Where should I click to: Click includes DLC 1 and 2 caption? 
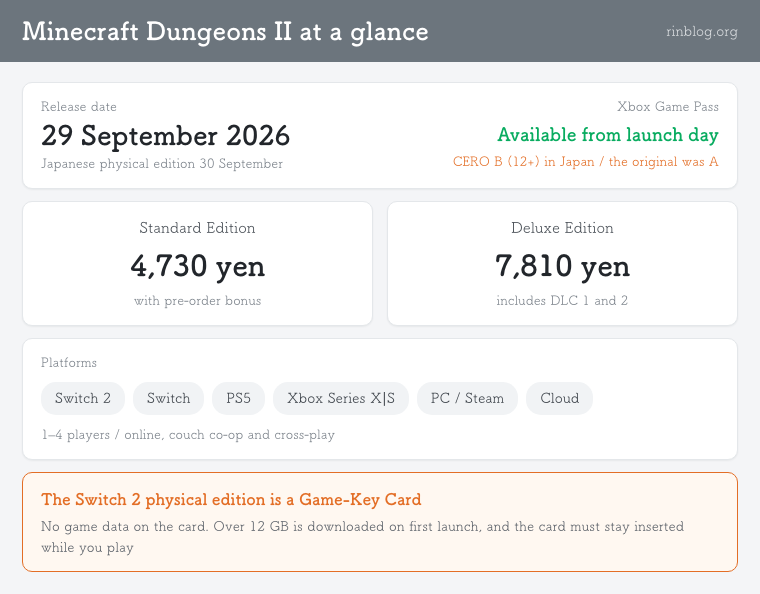point(562,301)
